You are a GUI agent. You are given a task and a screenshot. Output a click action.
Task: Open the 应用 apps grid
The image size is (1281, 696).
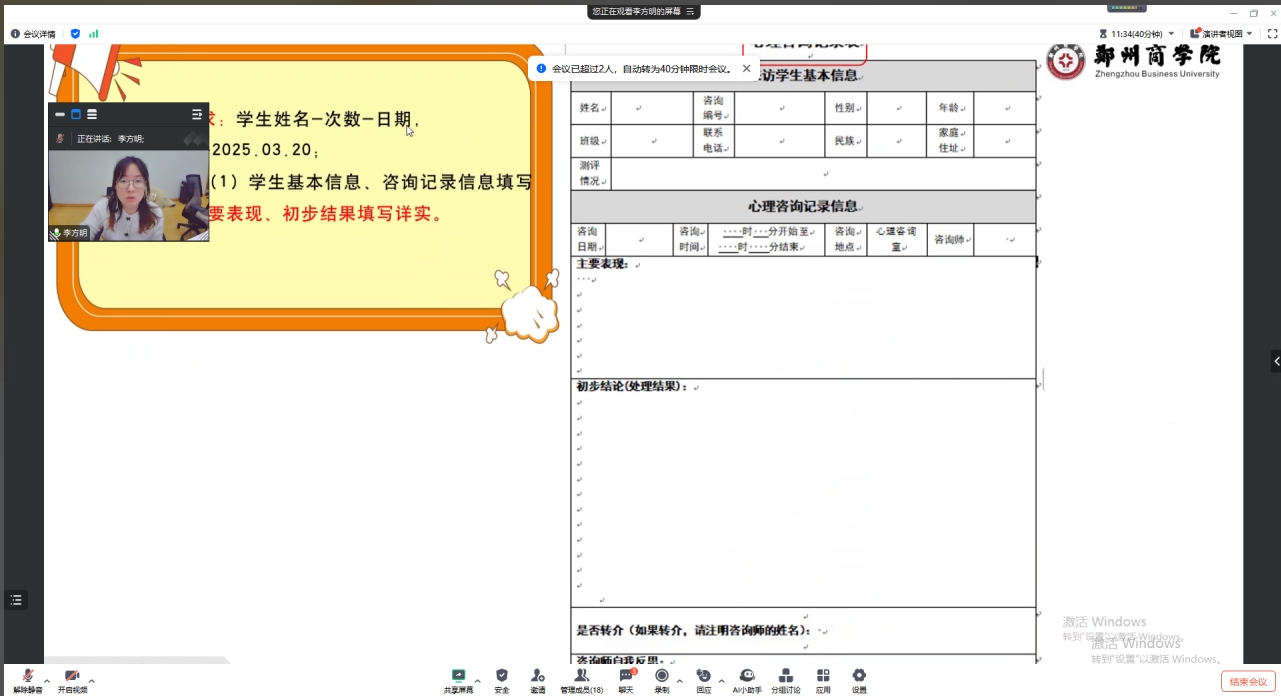tap(823, 678)
